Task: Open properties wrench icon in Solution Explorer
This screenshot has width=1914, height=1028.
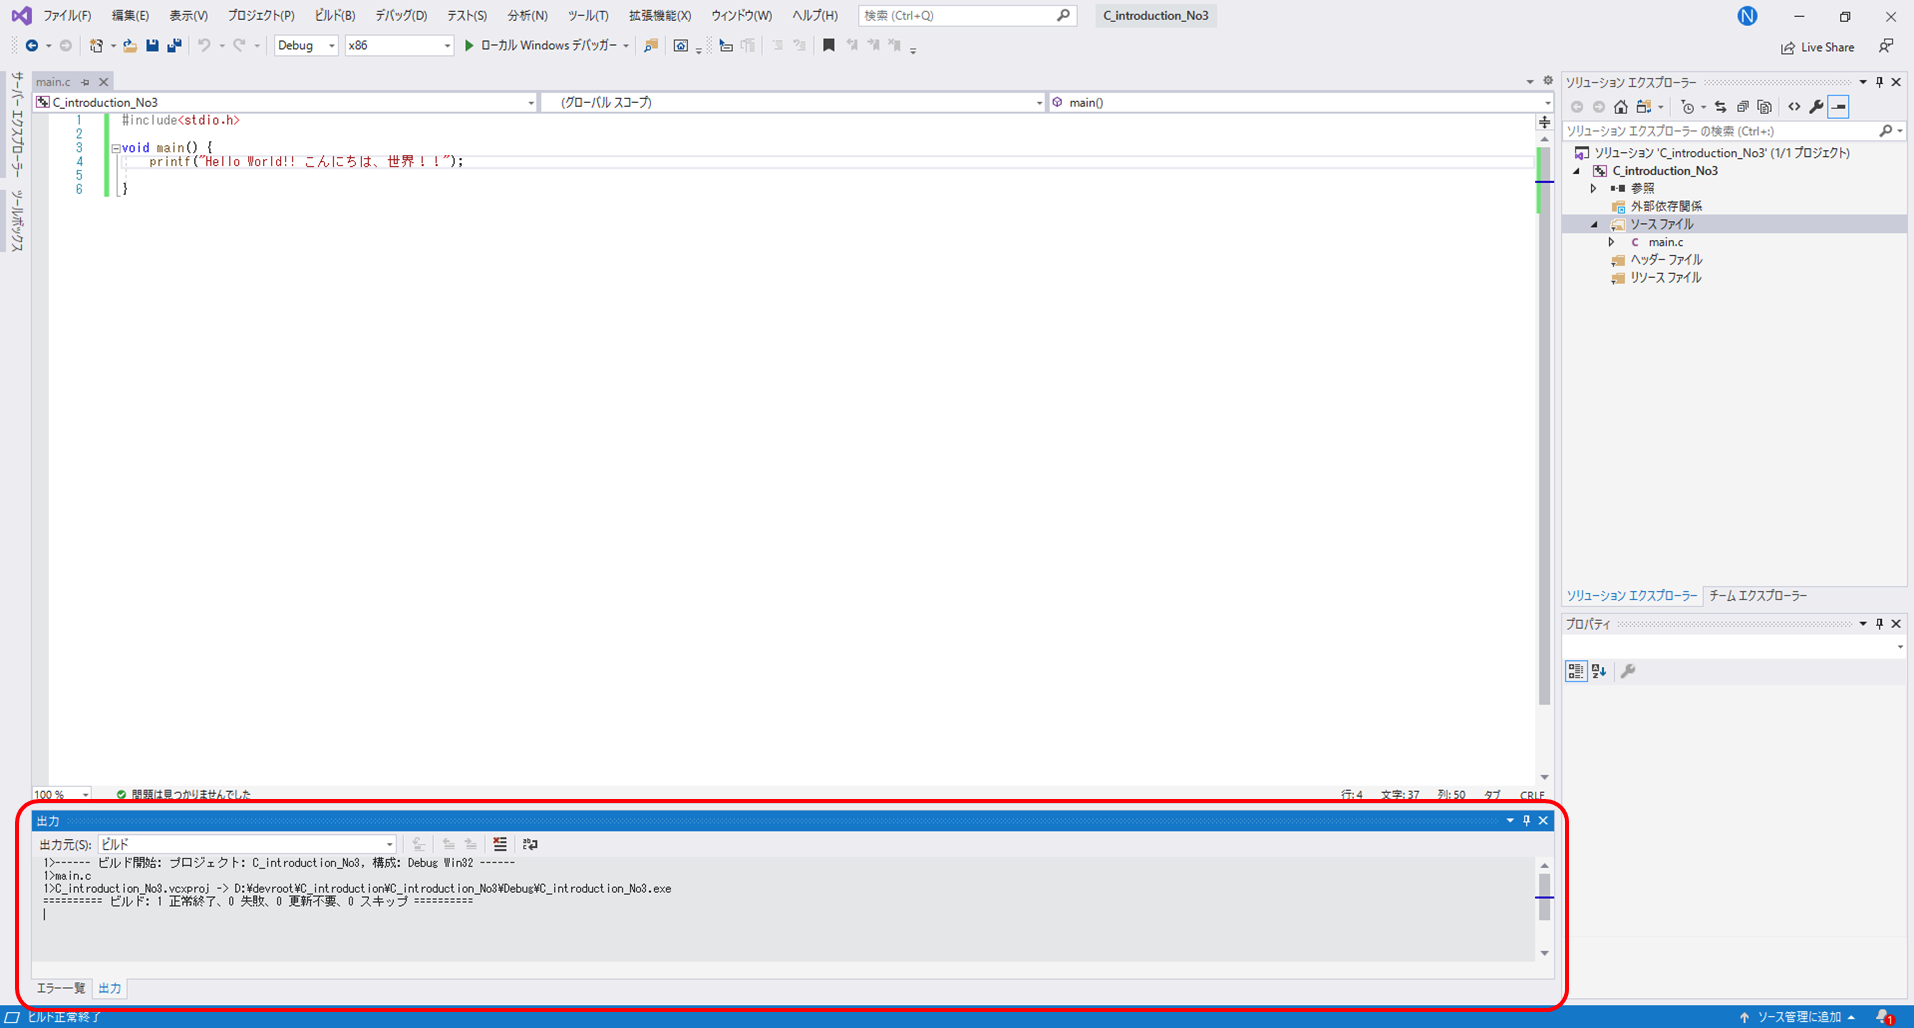Action: (1816, 107)
